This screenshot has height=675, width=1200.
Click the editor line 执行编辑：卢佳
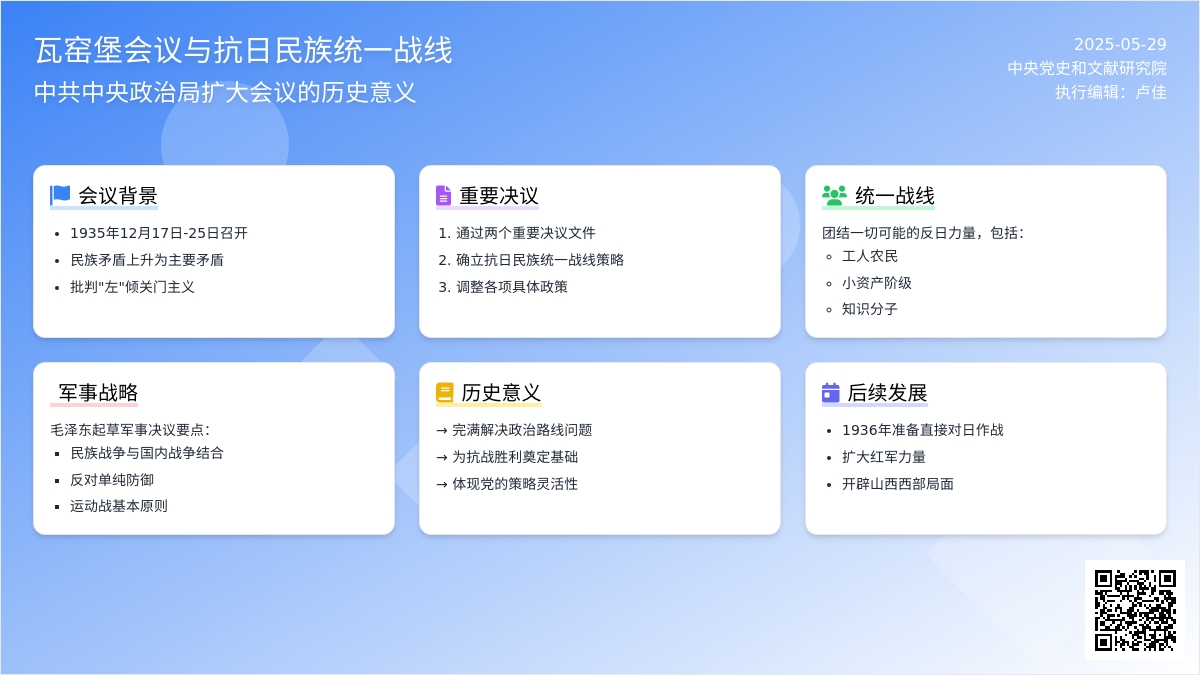1111,92
